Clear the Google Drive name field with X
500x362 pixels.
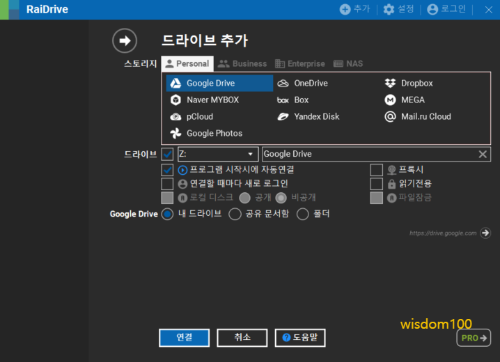click(483, 154)
